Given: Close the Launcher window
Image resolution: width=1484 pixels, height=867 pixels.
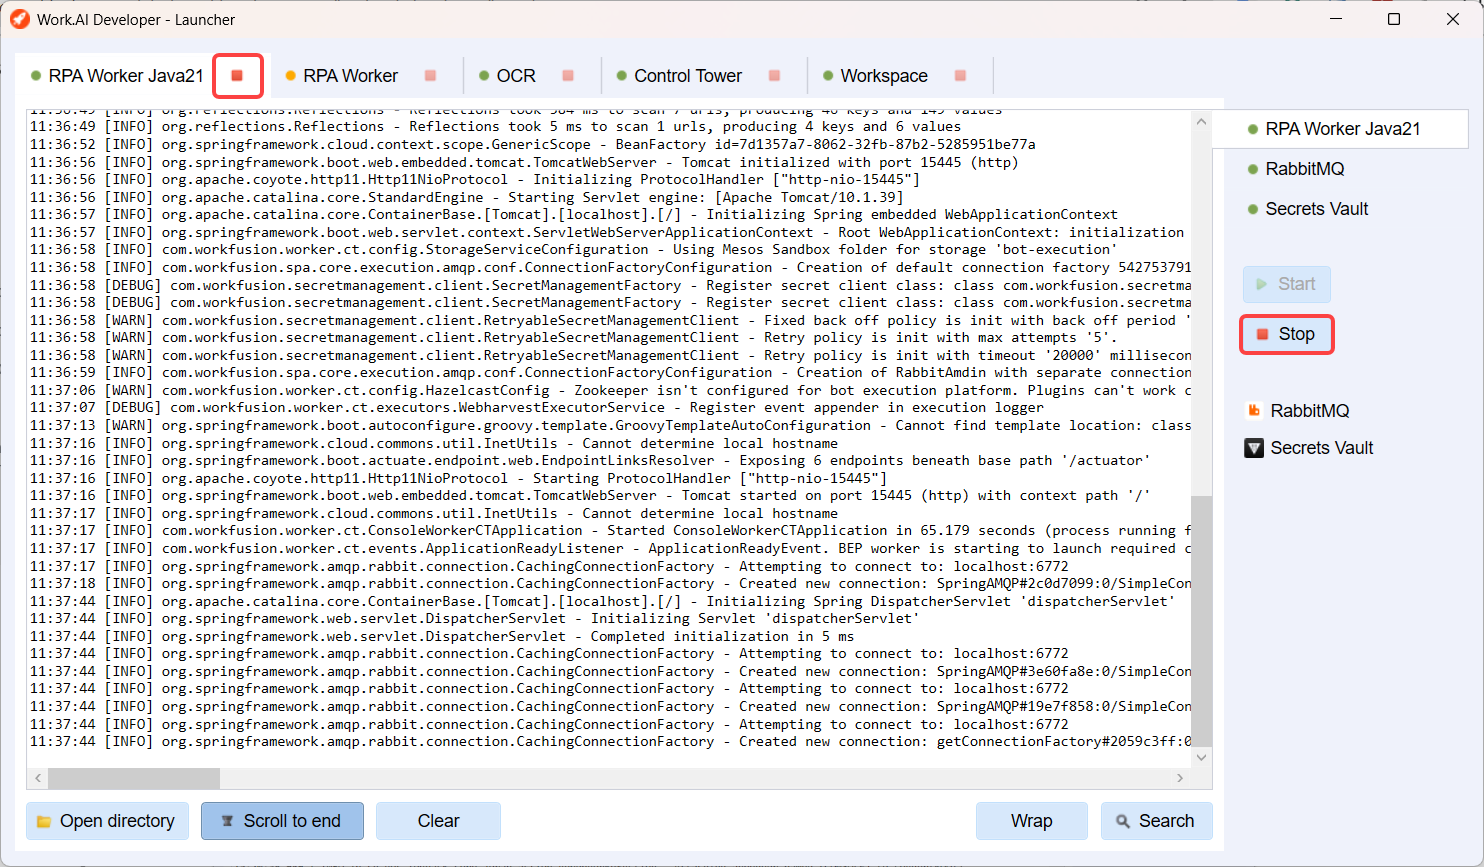Looking at the screenshot, I should 1453,19.
